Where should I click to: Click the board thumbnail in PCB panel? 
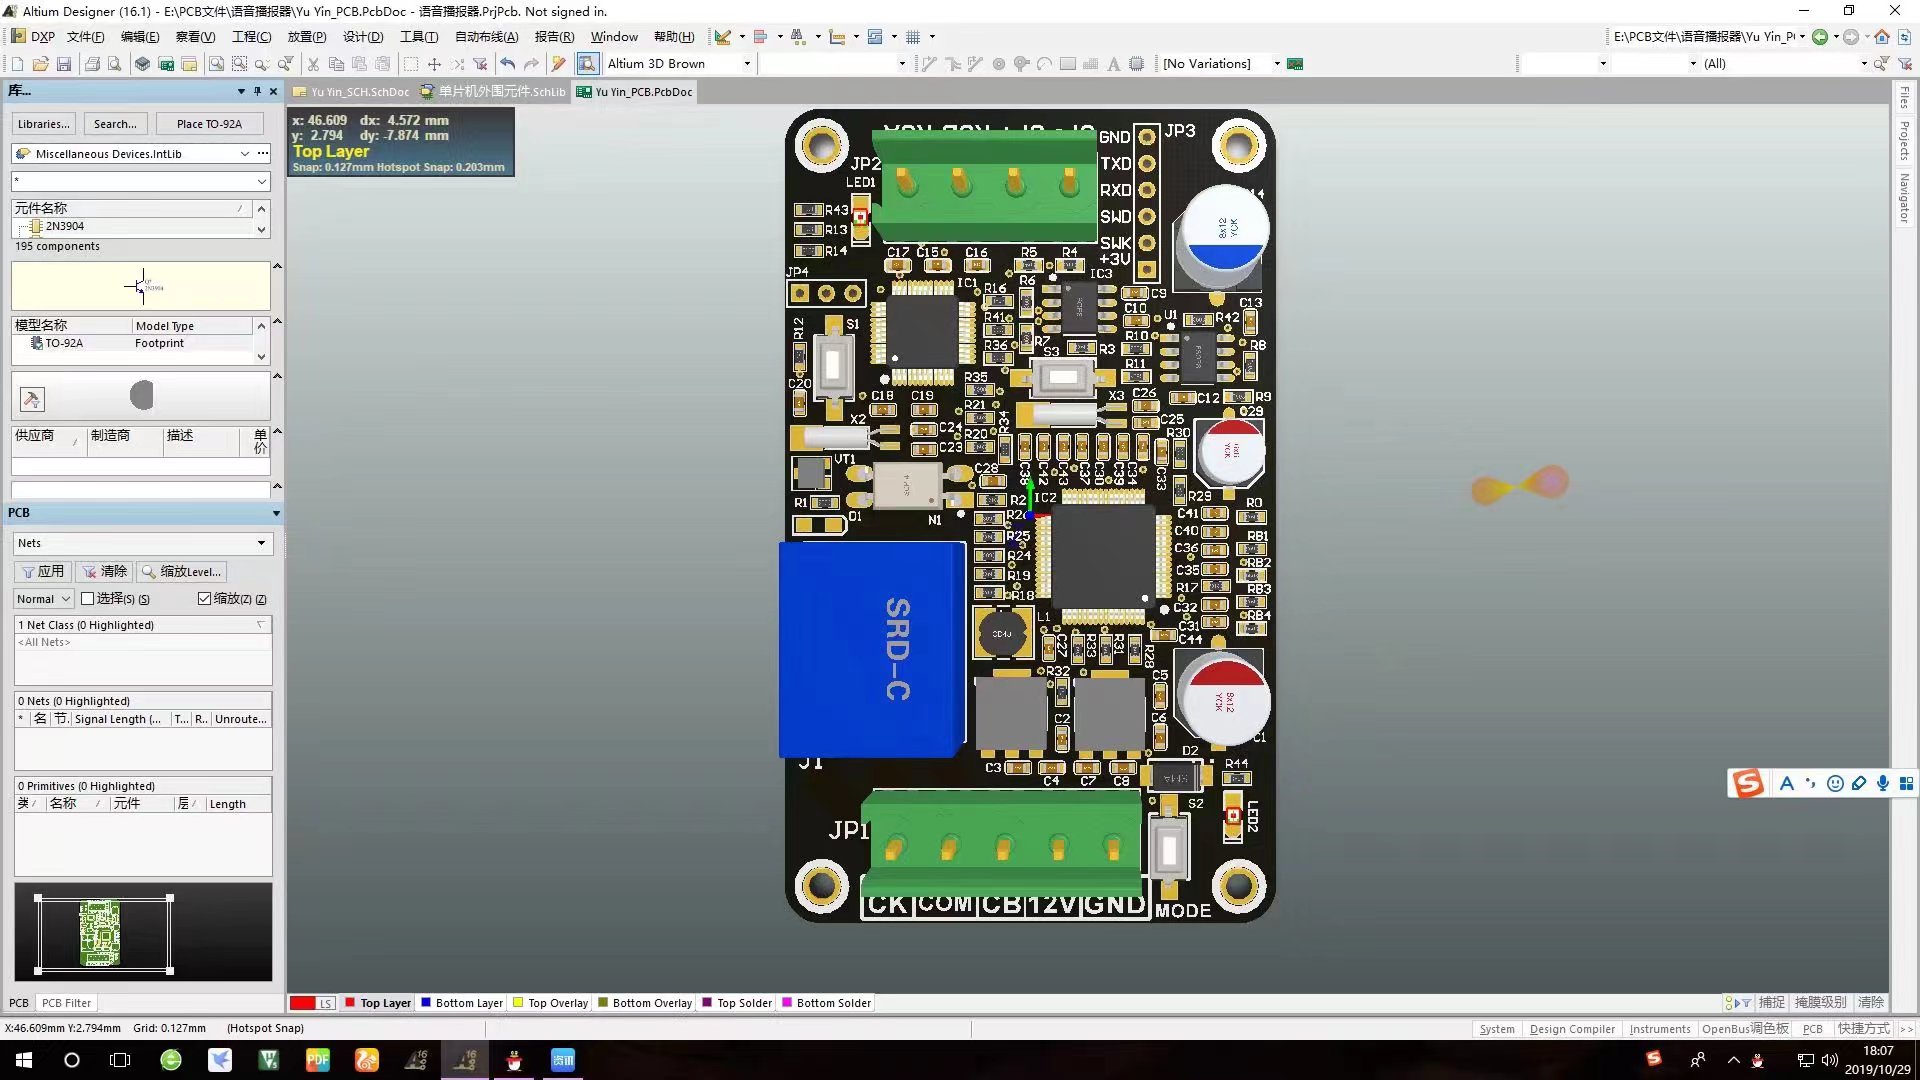coord(100,933)
